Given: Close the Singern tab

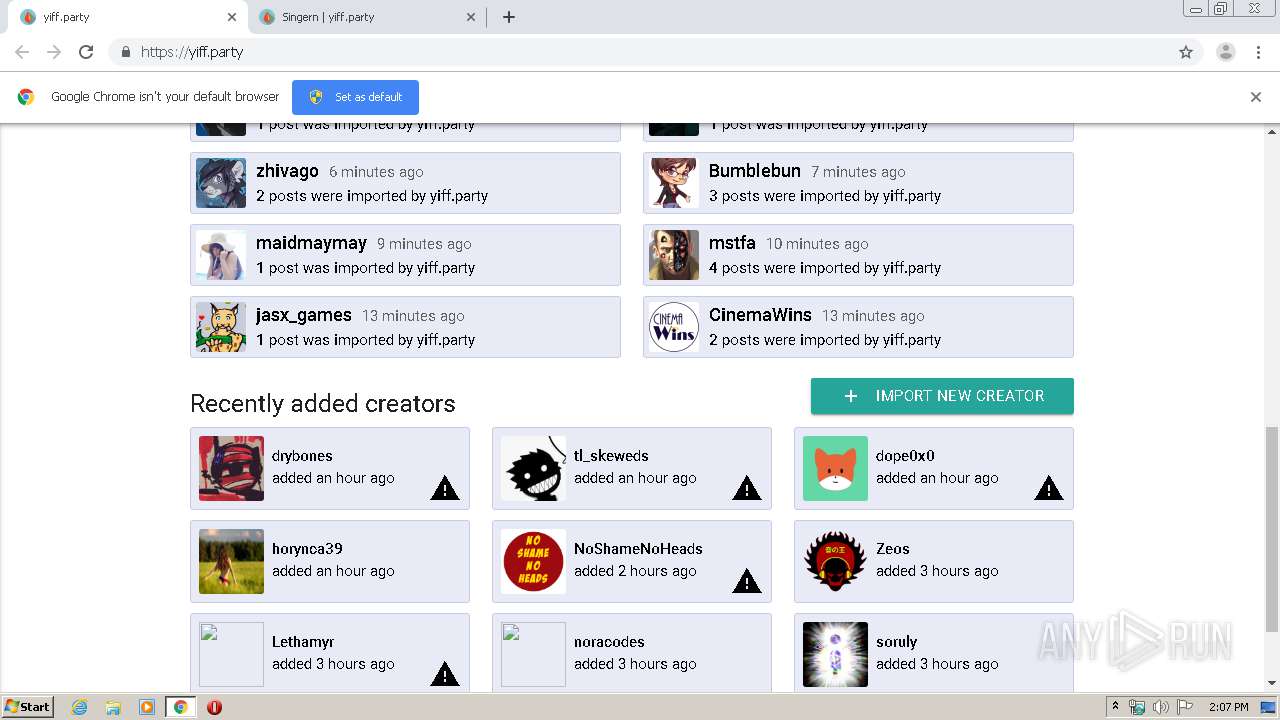Looking at the screenshot, I should pos(471,17).
